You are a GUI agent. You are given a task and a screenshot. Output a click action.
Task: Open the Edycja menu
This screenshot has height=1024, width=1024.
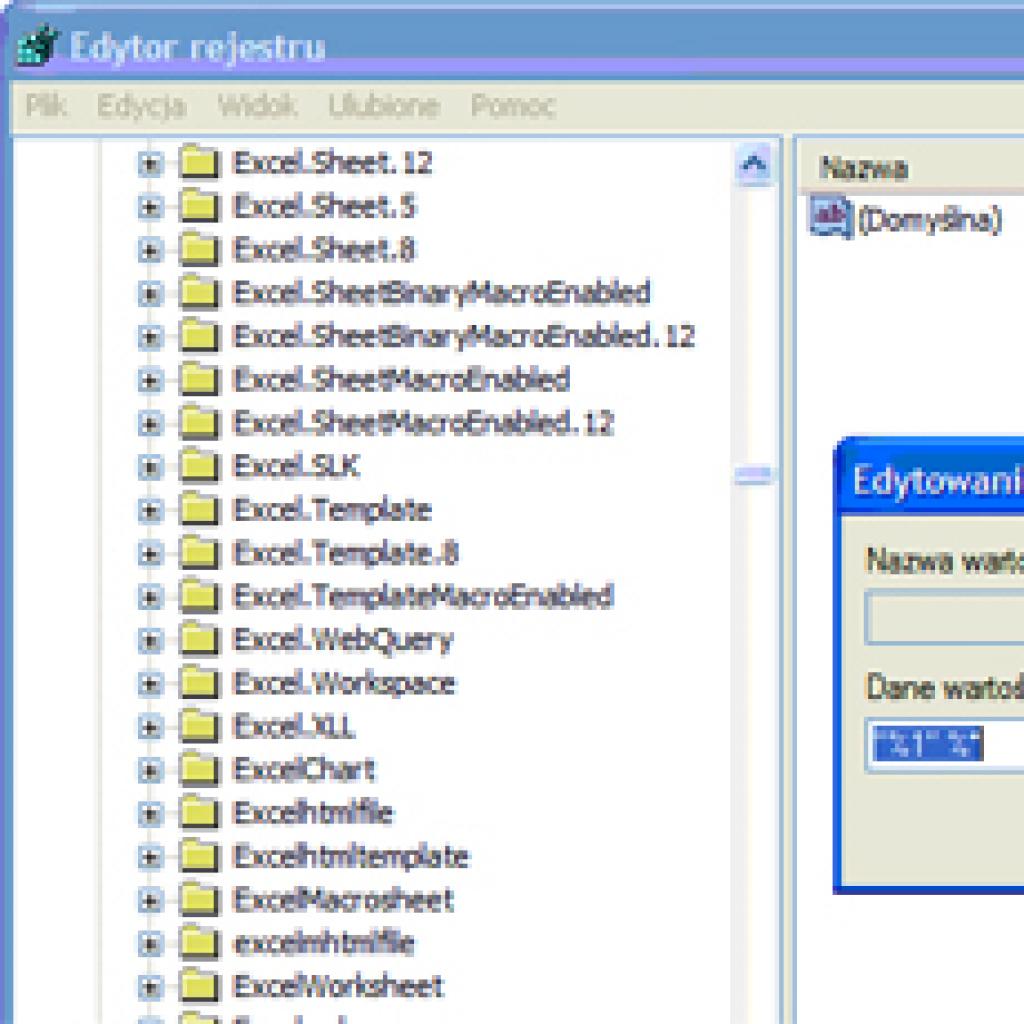pyautogui.click(x=141, y=105)
